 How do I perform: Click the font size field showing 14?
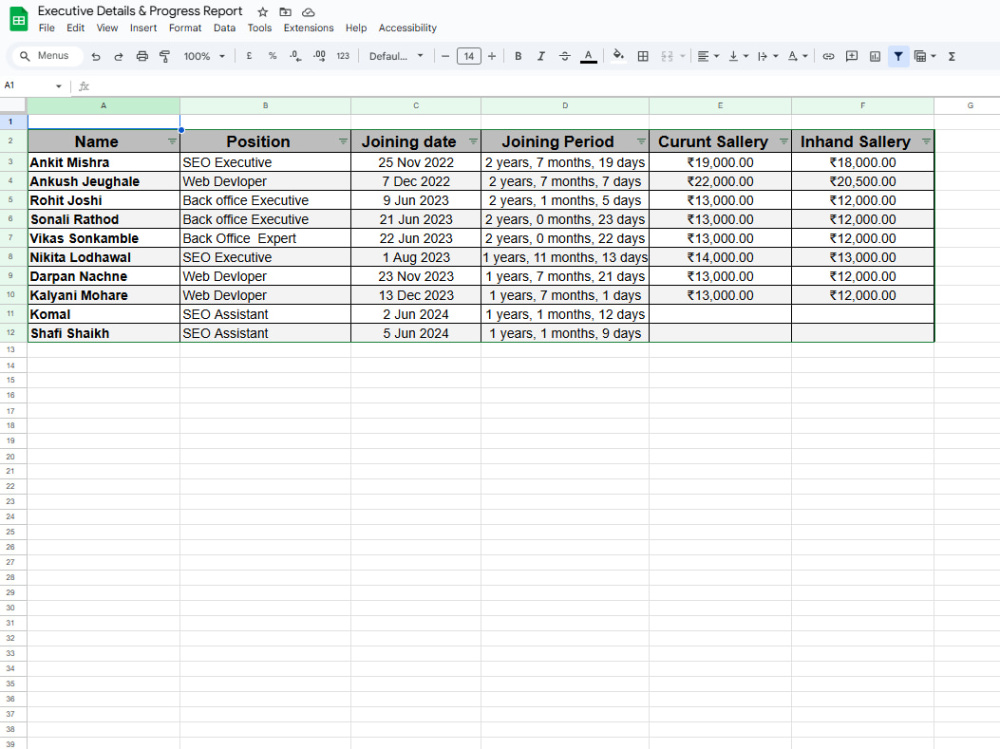(469, 56)
